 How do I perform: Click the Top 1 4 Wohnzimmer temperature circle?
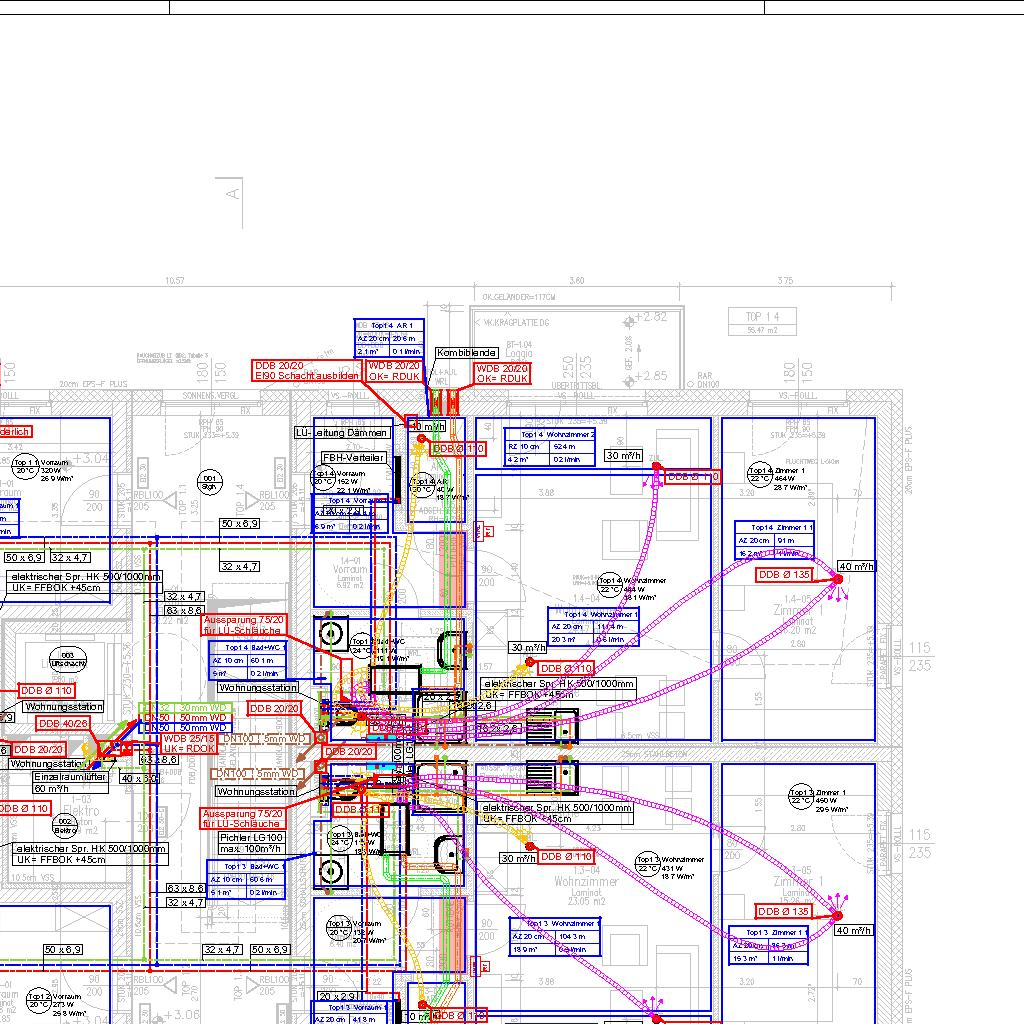[609, 584]
